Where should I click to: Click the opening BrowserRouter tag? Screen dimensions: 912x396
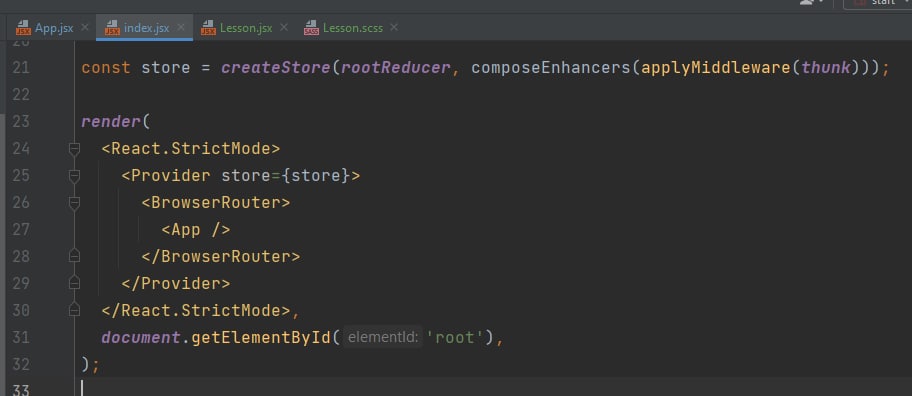coord(216,203)
